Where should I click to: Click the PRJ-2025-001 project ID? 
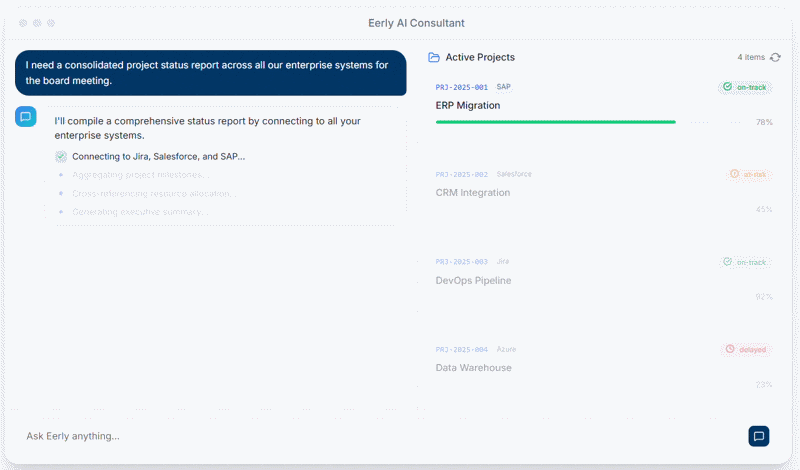coord(462,87)
